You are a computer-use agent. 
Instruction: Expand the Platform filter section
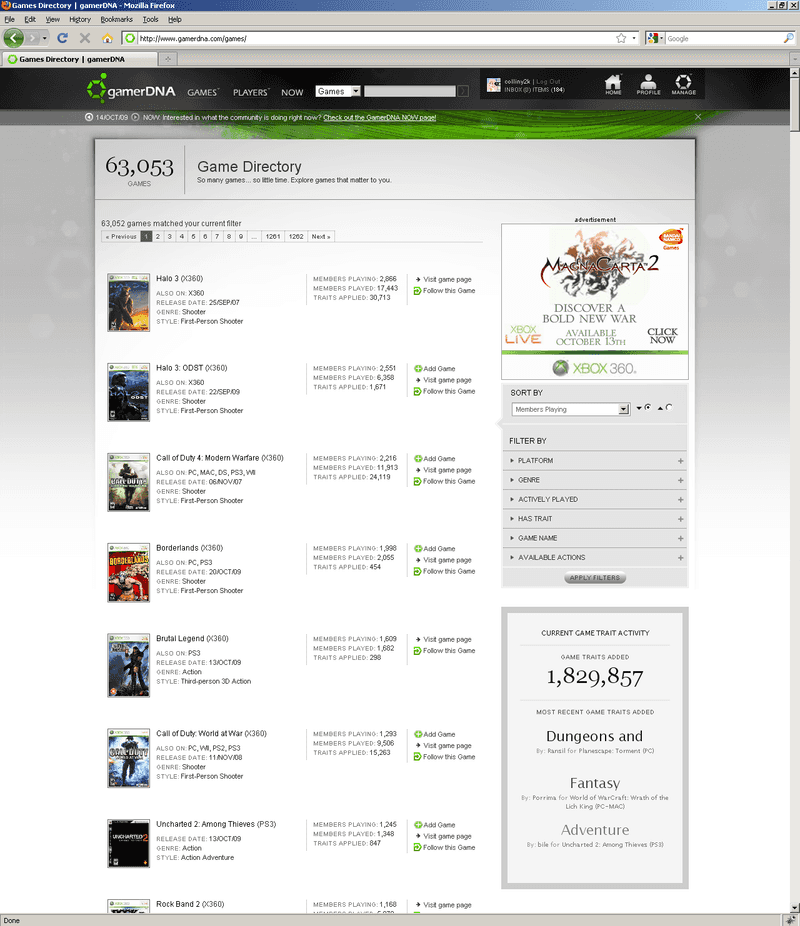click(680, 461)
